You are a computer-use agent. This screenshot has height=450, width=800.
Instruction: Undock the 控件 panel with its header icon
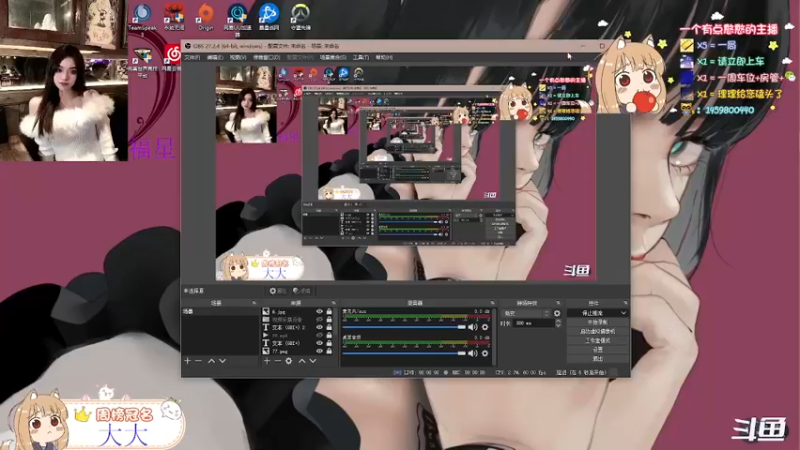coord(625,303)
